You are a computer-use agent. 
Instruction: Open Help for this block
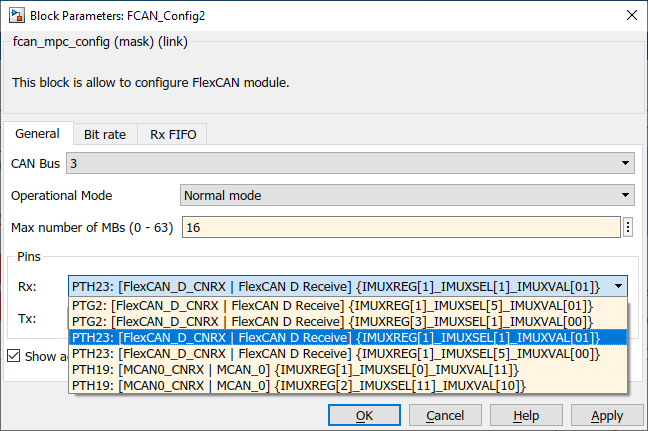(x=526, y=415)
